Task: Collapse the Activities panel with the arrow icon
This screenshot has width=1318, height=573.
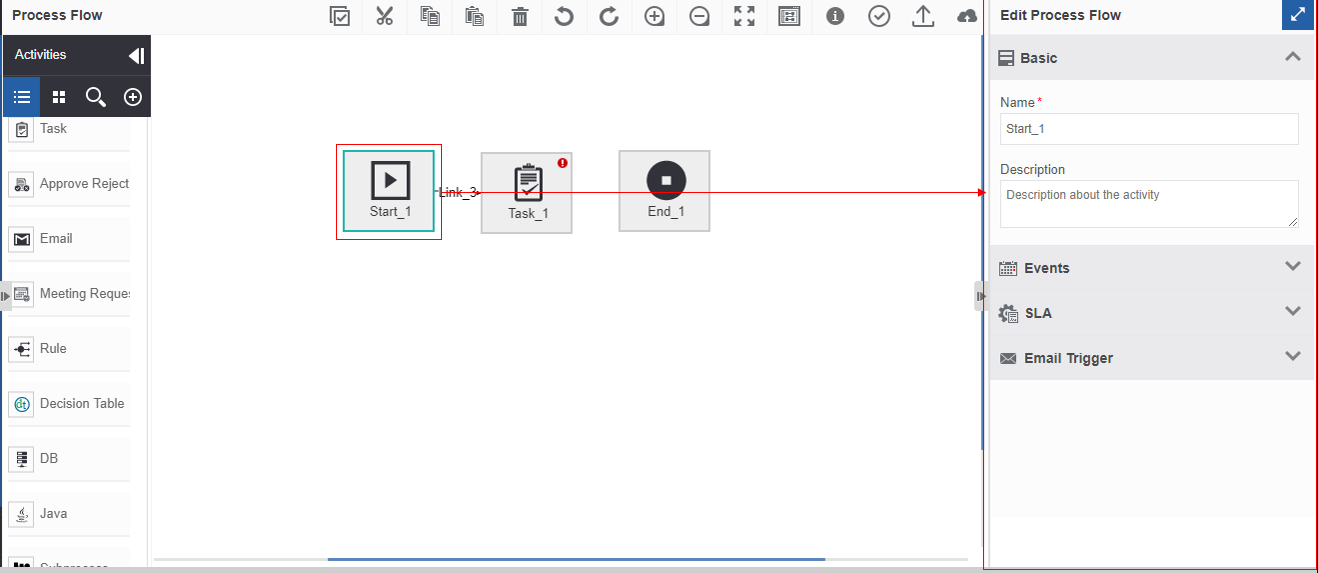Action: tap(137, 56)
